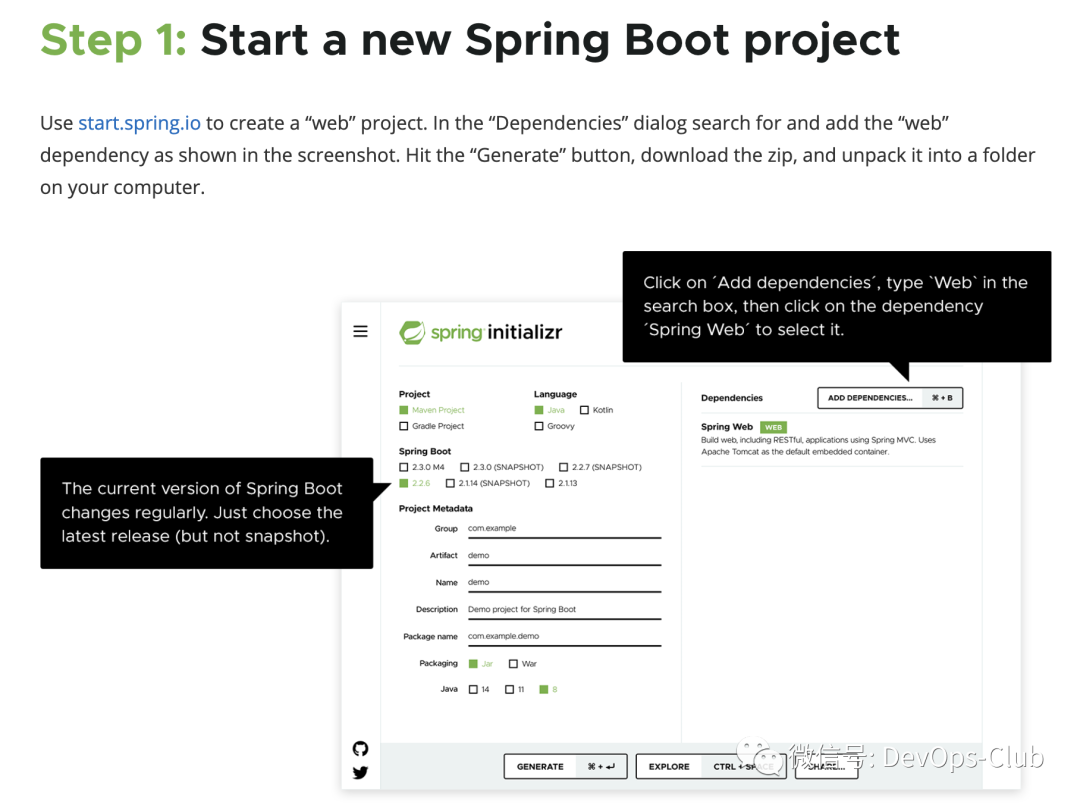Screen dimensions: 1080x808
Task: Click the EXPLORE button
Action: click(x=711, y=767)
